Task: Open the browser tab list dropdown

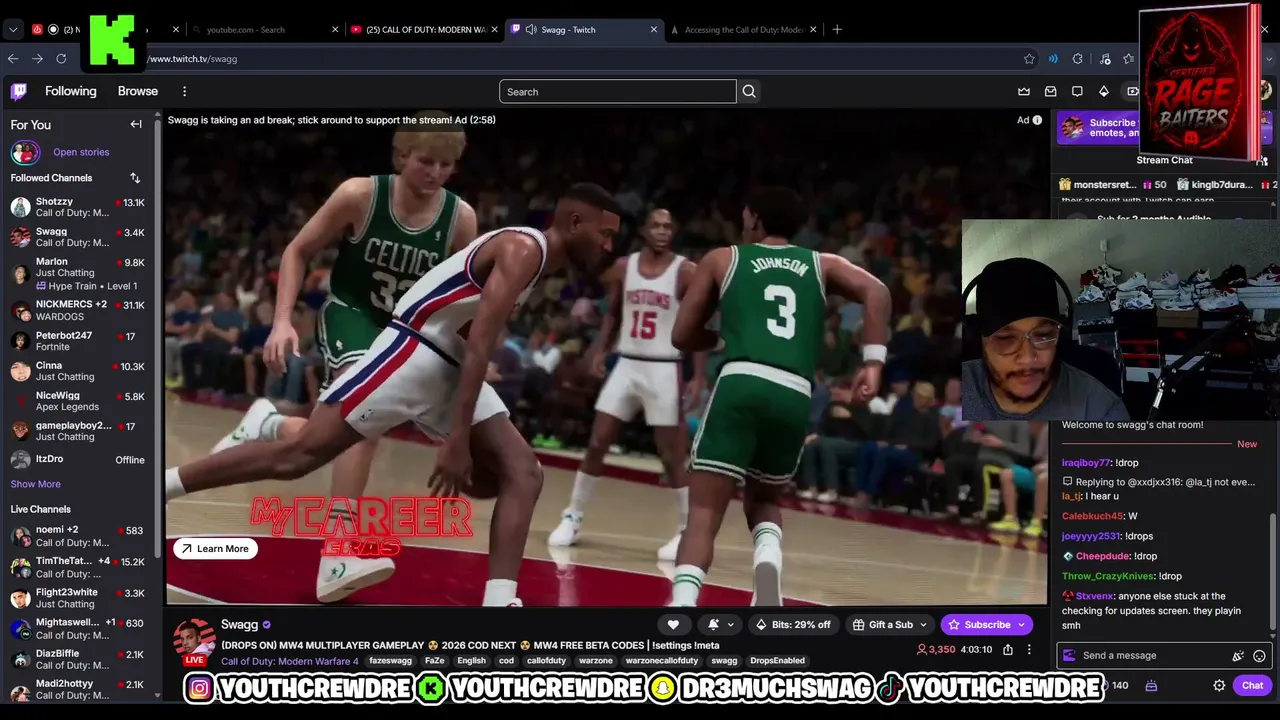Action: pos(13,30)
